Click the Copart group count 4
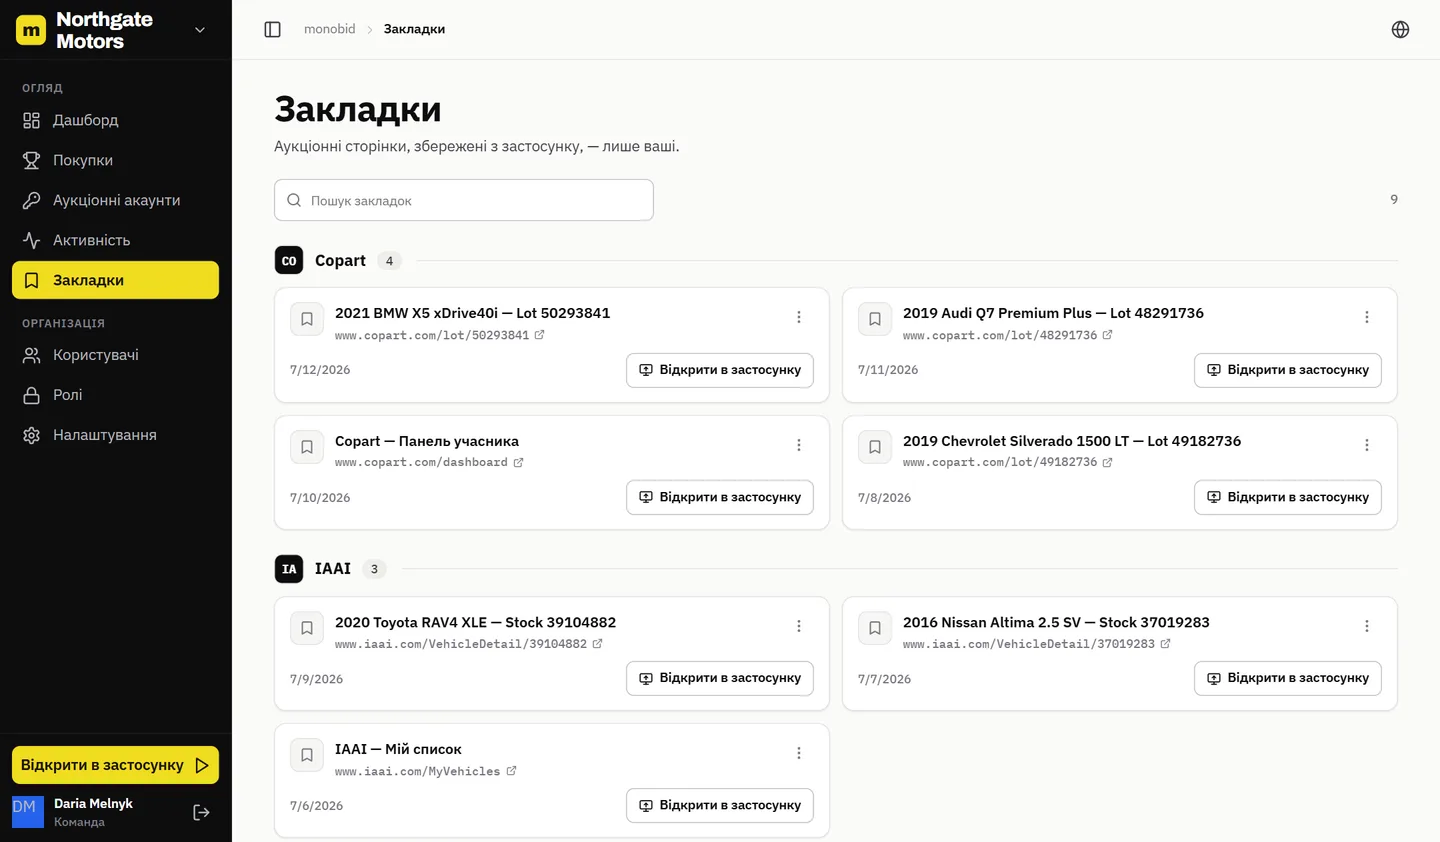Viewport: 1440px width, 842px height. point(389,261)
